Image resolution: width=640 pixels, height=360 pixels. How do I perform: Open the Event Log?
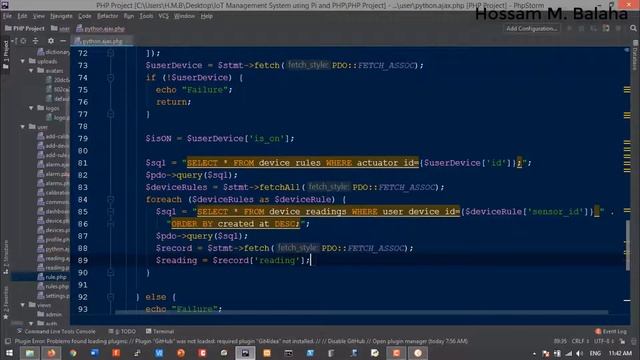coord(611,331)
